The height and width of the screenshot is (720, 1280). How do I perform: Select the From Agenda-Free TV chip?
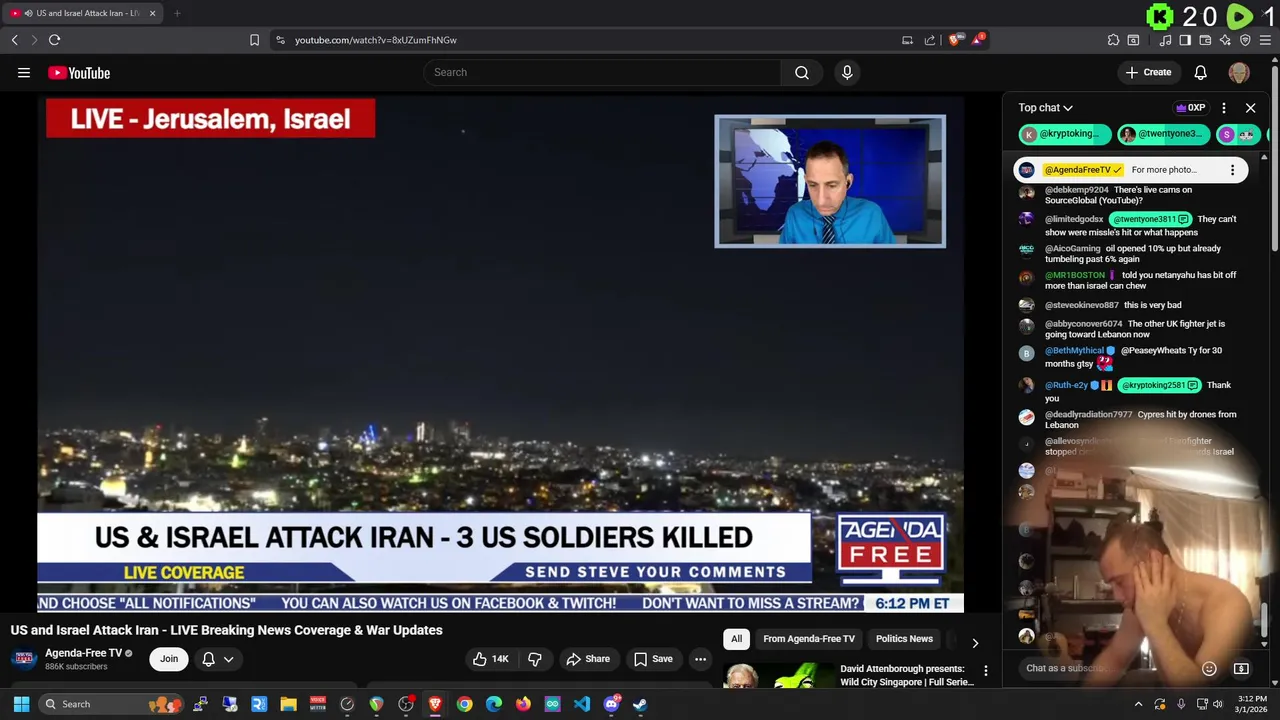[x=809, y=639]
